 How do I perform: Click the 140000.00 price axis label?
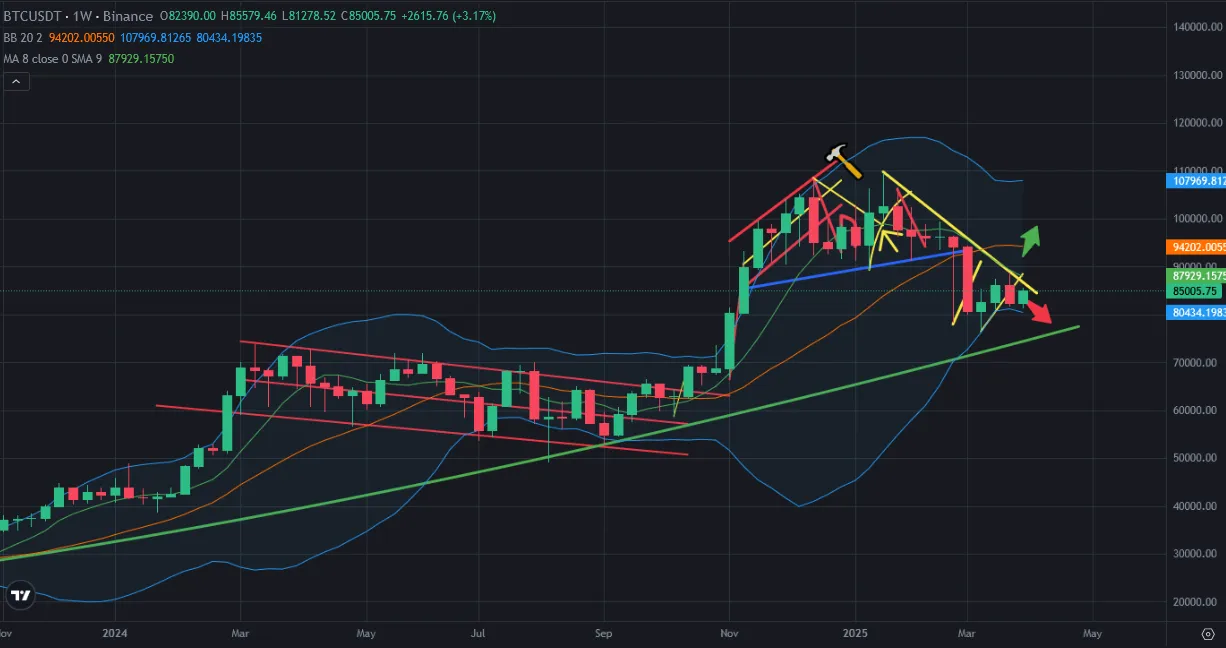1196,27
